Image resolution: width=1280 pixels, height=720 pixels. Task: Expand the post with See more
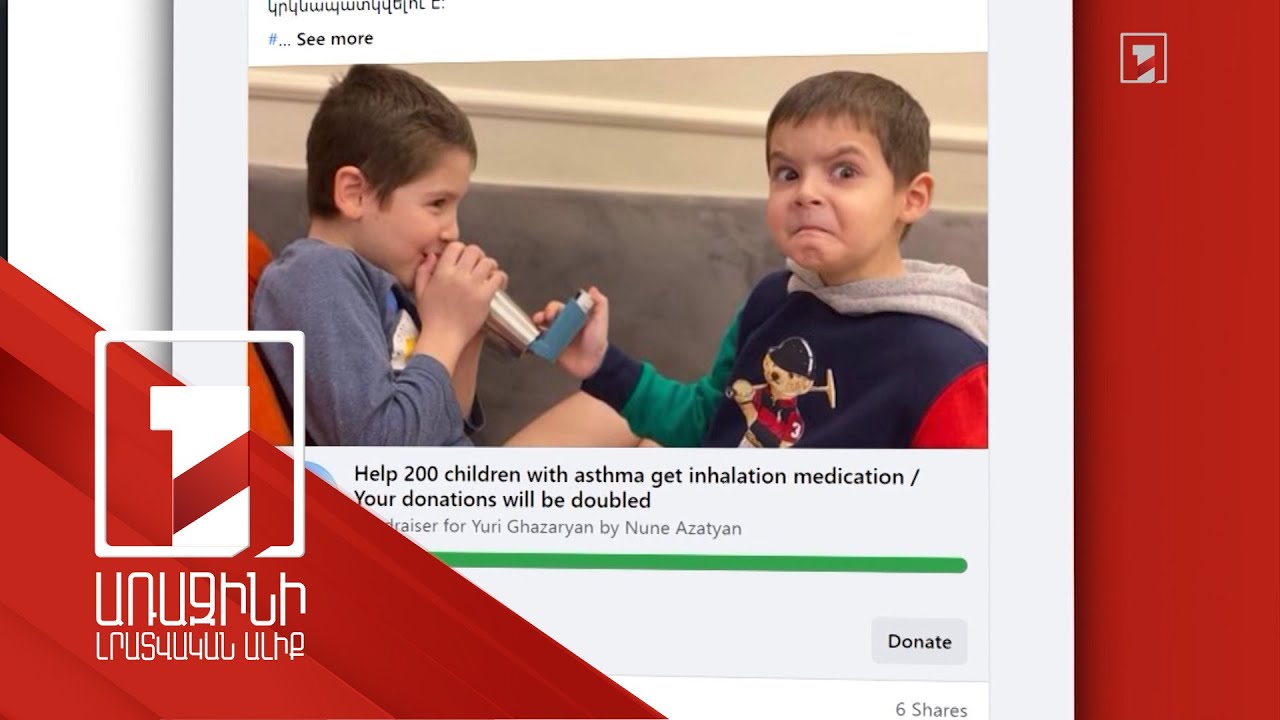(x=334, y=38)
